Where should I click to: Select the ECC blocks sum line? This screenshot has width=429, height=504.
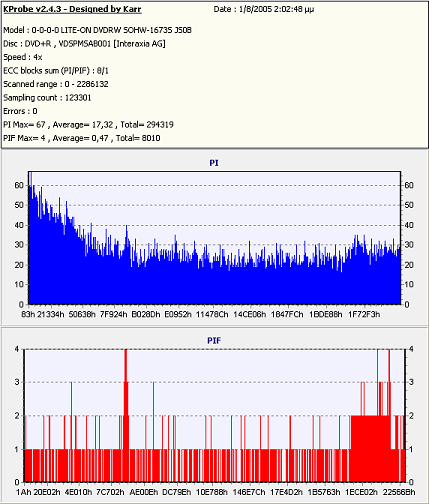tap(56, 71)
